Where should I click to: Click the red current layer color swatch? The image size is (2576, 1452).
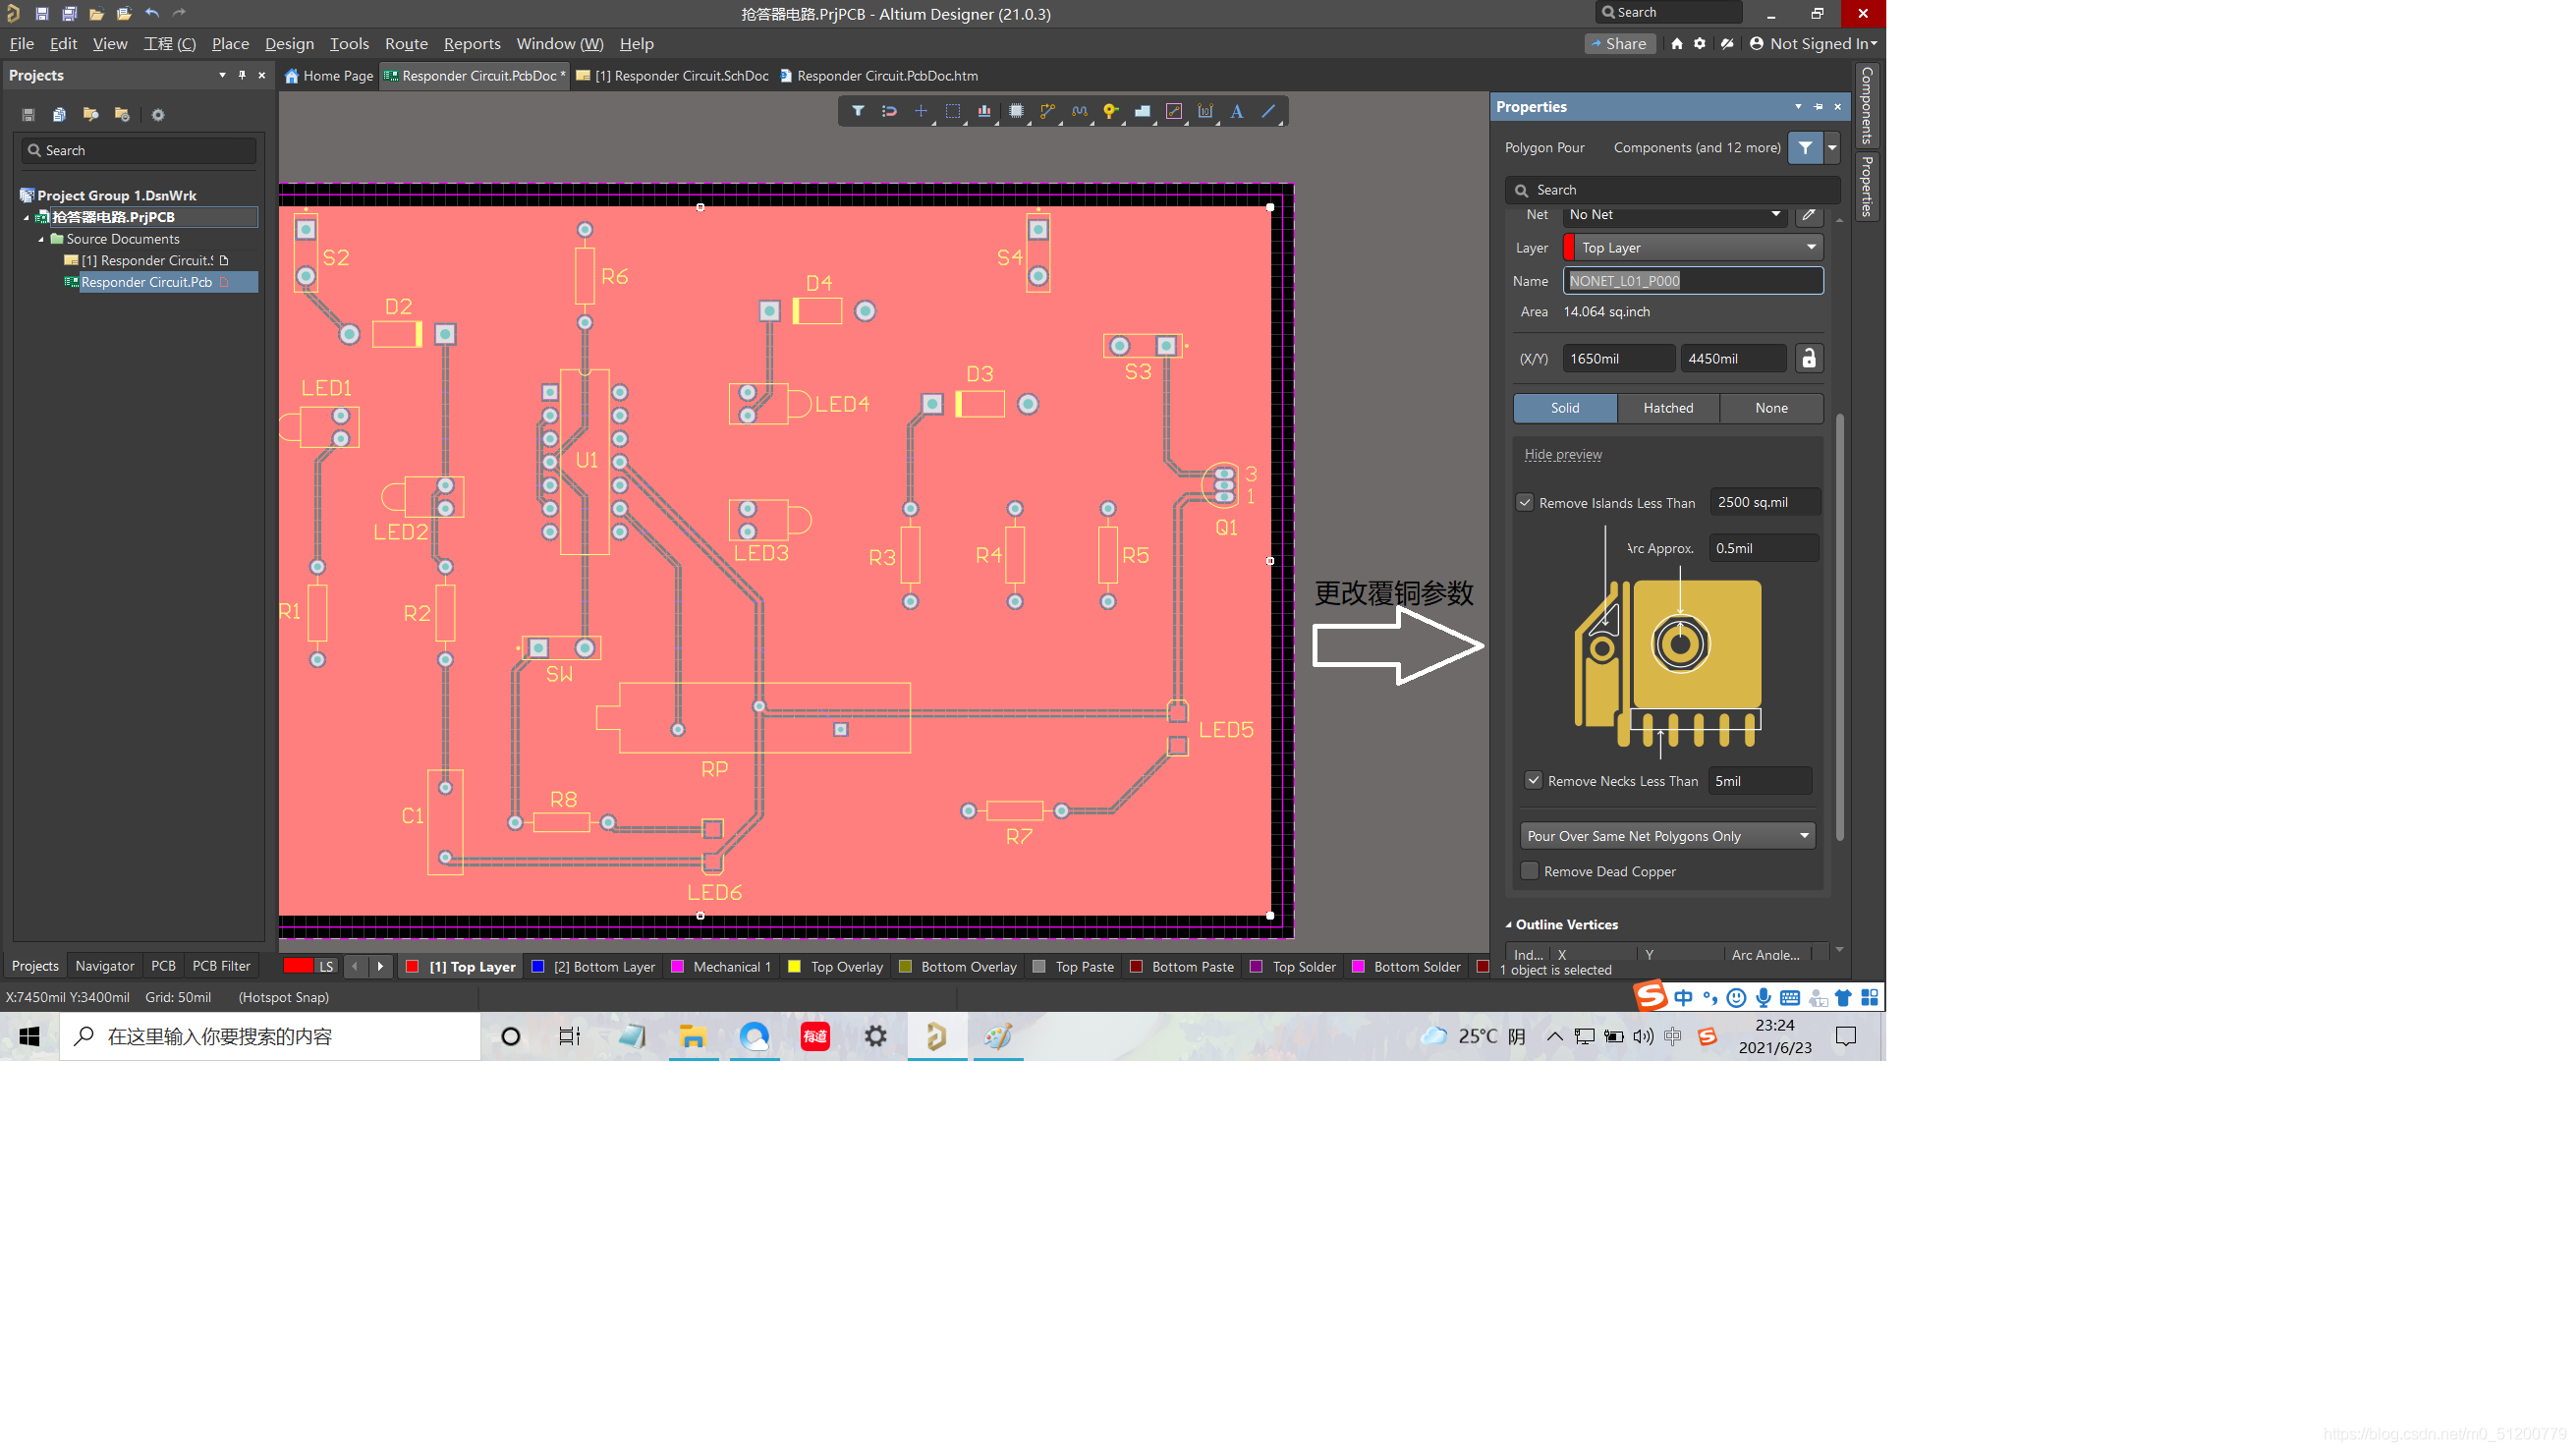click(x=298, y=966)
